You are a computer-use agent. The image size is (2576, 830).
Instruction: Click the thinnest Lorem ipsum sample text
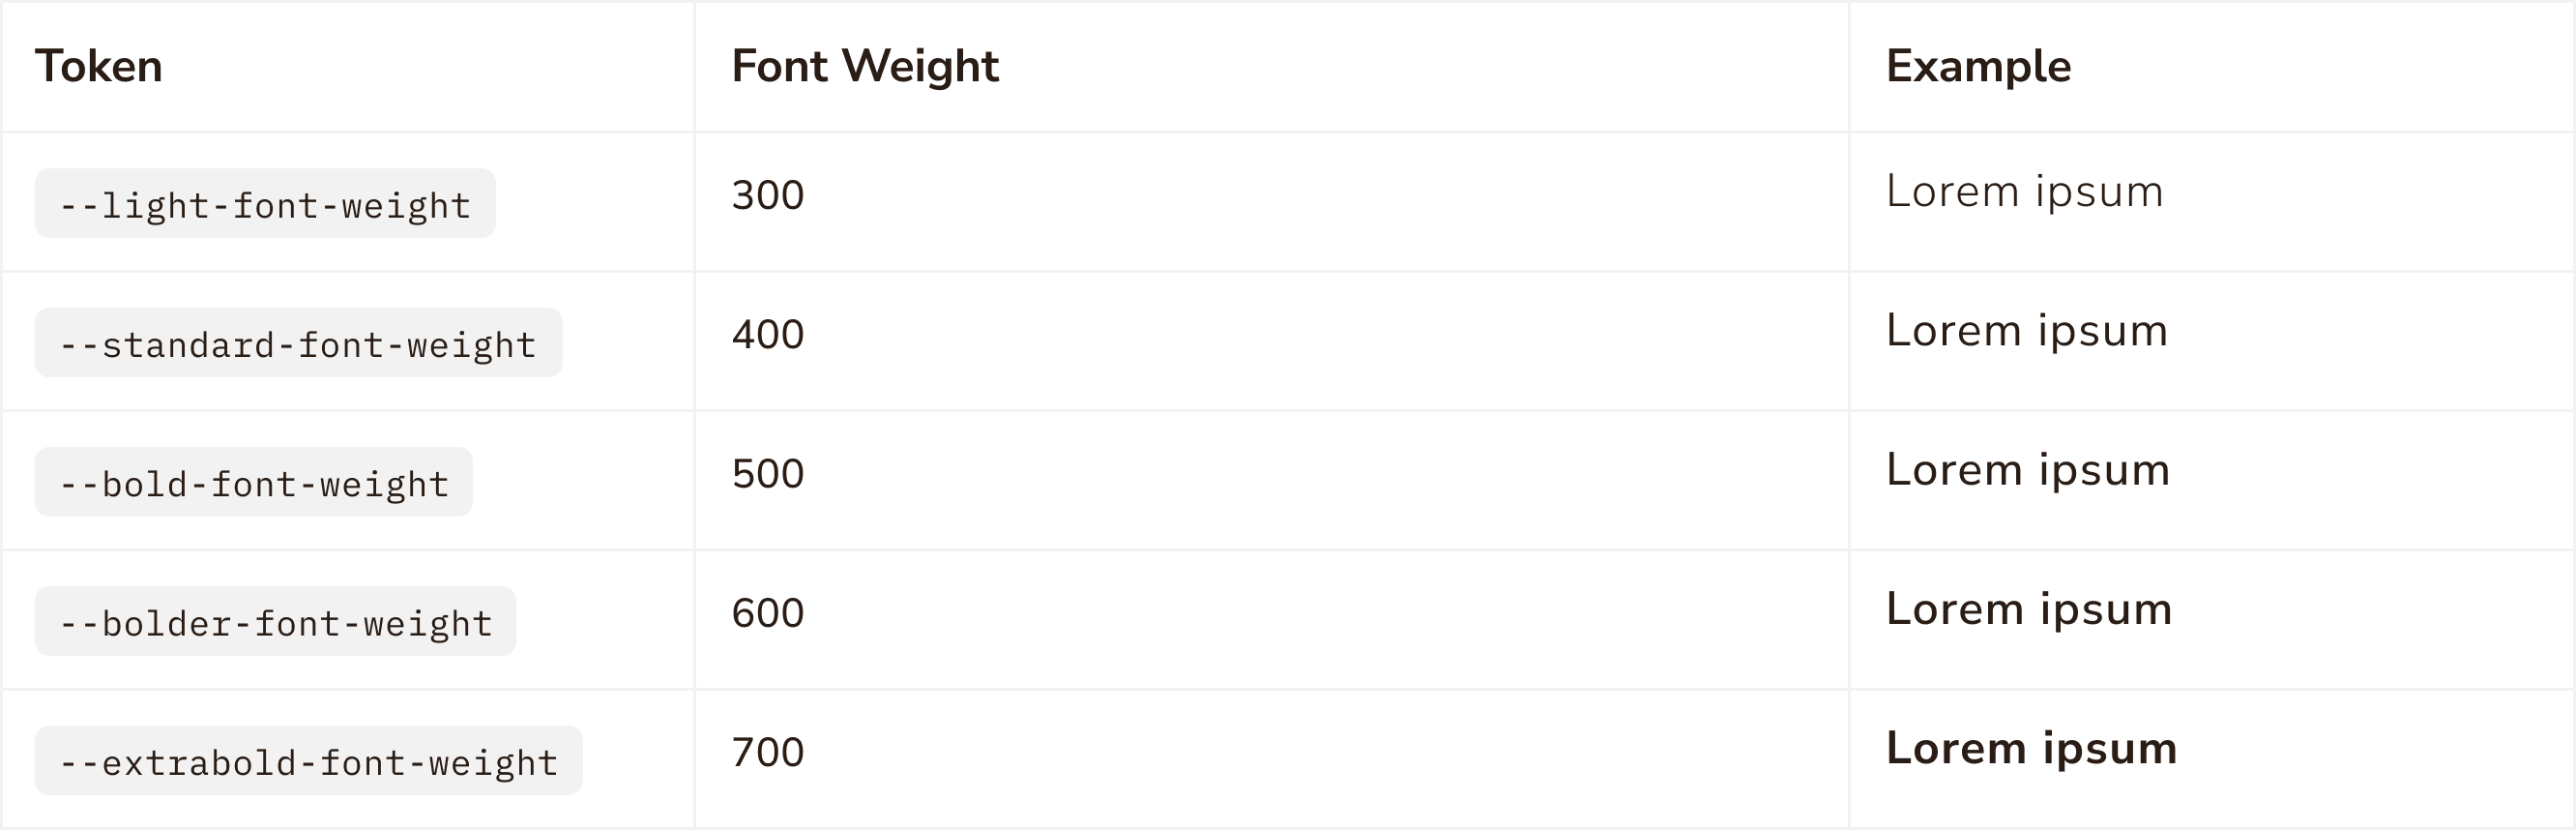pyautogui.click(x=2024, y=192)
